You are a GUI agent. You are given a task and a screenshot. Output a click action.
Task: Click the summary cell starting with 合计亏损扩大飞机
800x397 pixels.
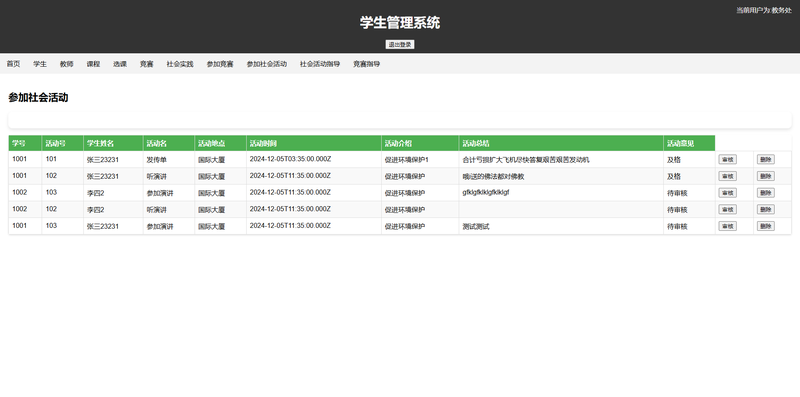(561, 160)
